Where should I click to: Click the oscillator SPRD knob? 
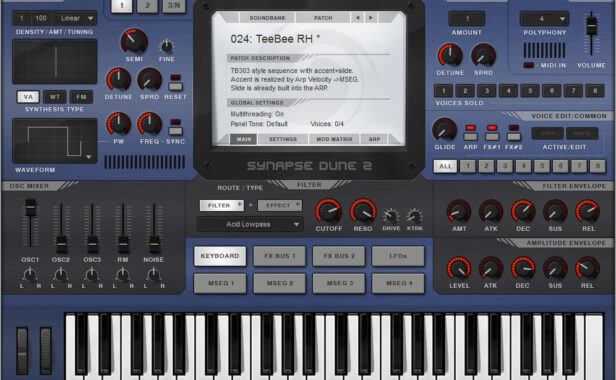(x=149, y=79)
